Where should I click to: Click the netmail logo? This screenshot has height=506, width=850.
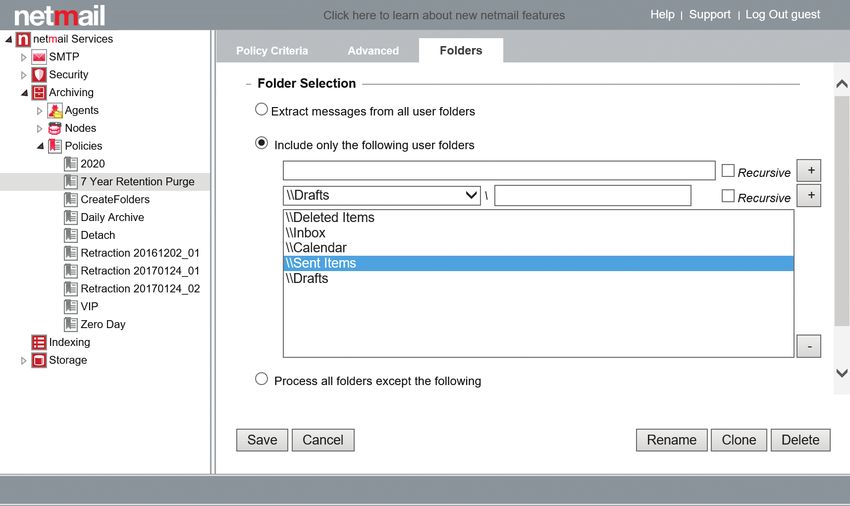(x=60, y=16)
